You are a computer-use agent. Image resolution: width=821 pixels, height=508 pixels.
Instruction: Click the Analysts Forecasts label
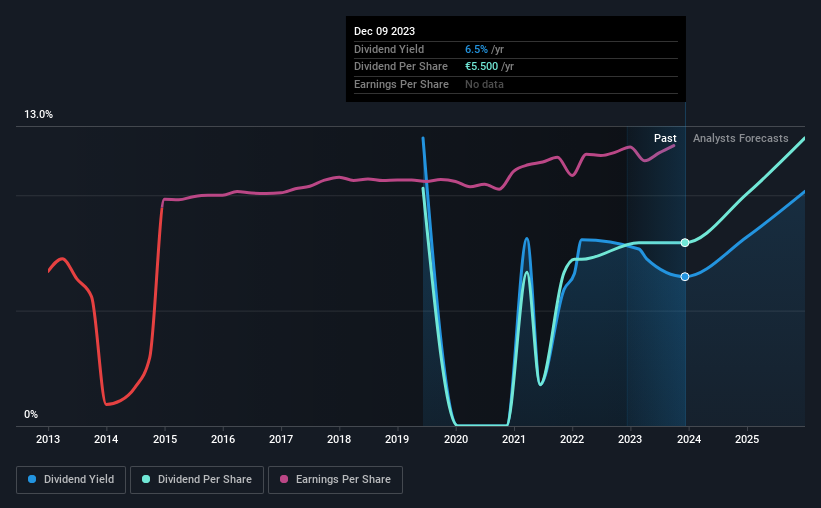tap(740, 138)
